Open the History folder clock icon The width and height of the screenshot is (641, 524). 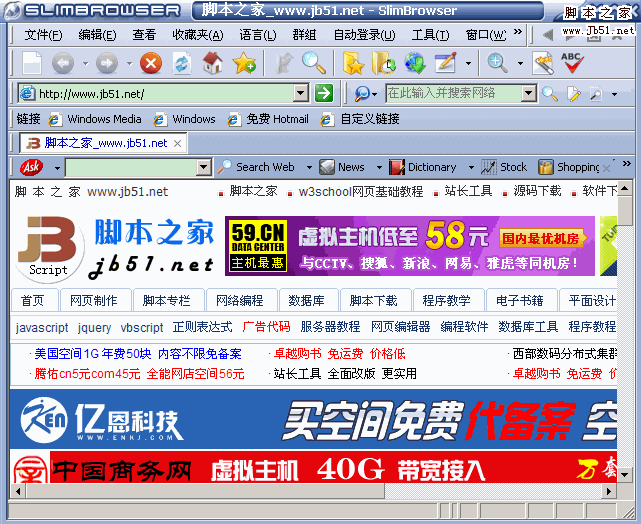point(383,63)
